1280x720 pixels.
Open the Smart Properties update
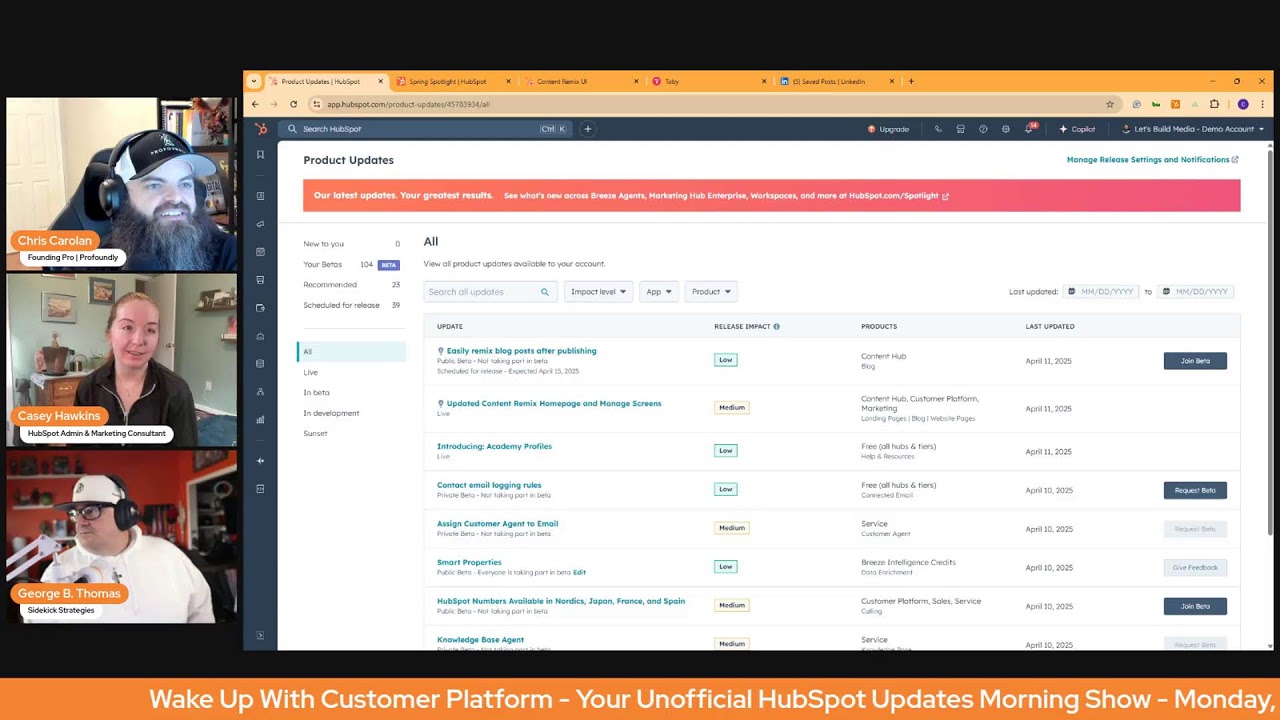pos(469,563)
